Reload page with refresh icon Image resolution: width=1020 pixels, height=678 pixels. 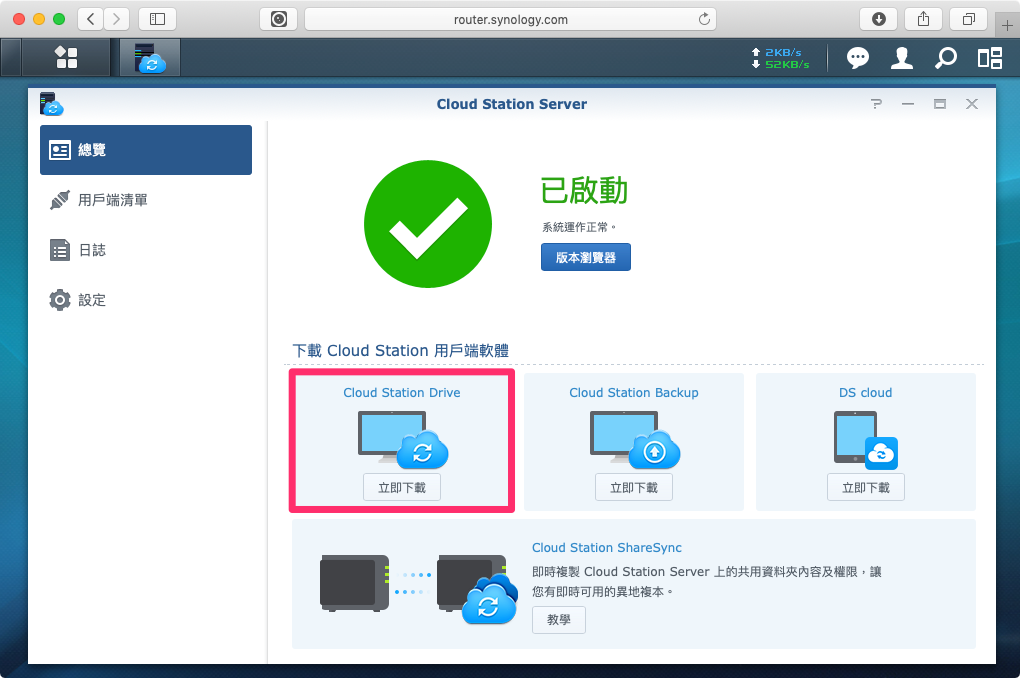[x=704, y=19]
